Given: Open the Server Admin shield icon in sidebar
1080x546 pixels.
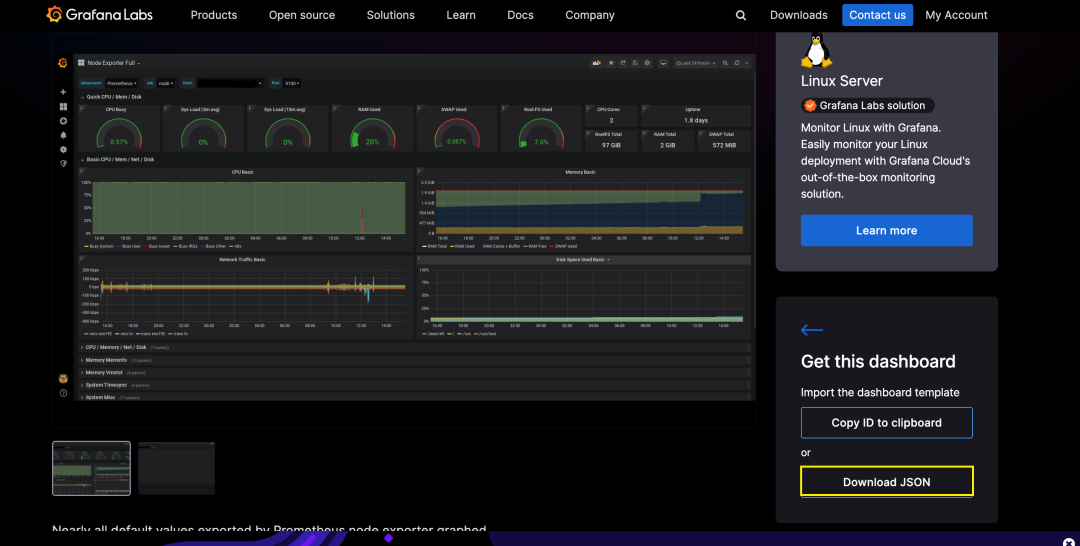Looking at the screenshot, I should 63,164.
